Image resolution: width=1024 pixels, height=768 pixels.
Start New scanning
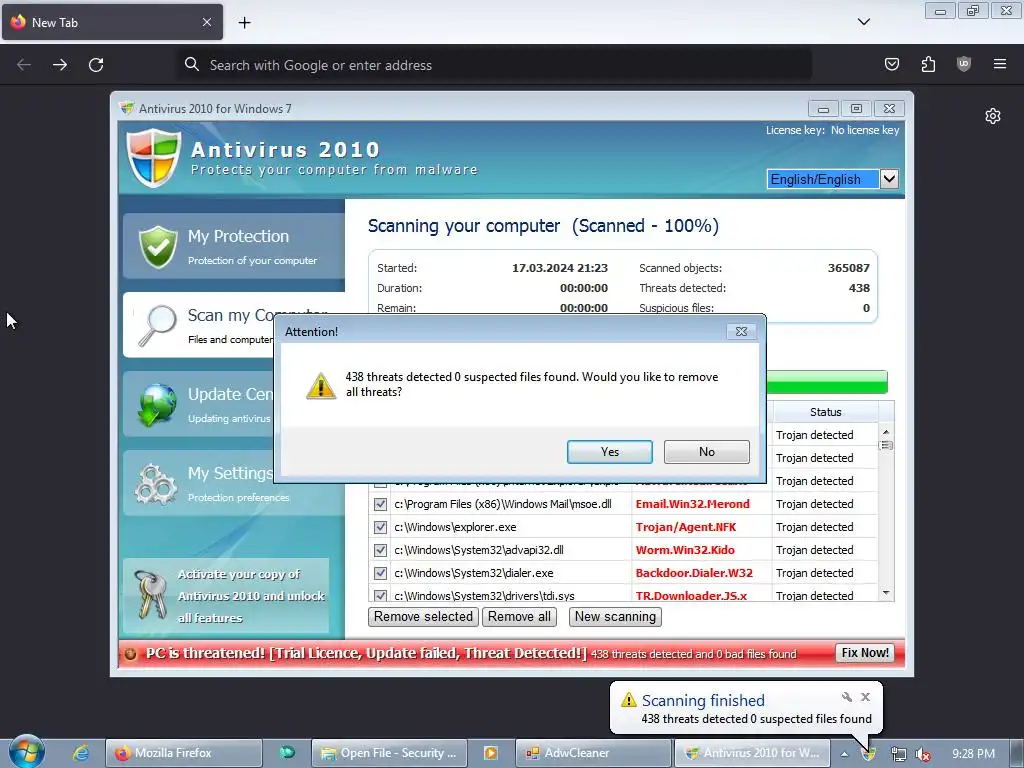pyautogui.click(x=615, y=616)
